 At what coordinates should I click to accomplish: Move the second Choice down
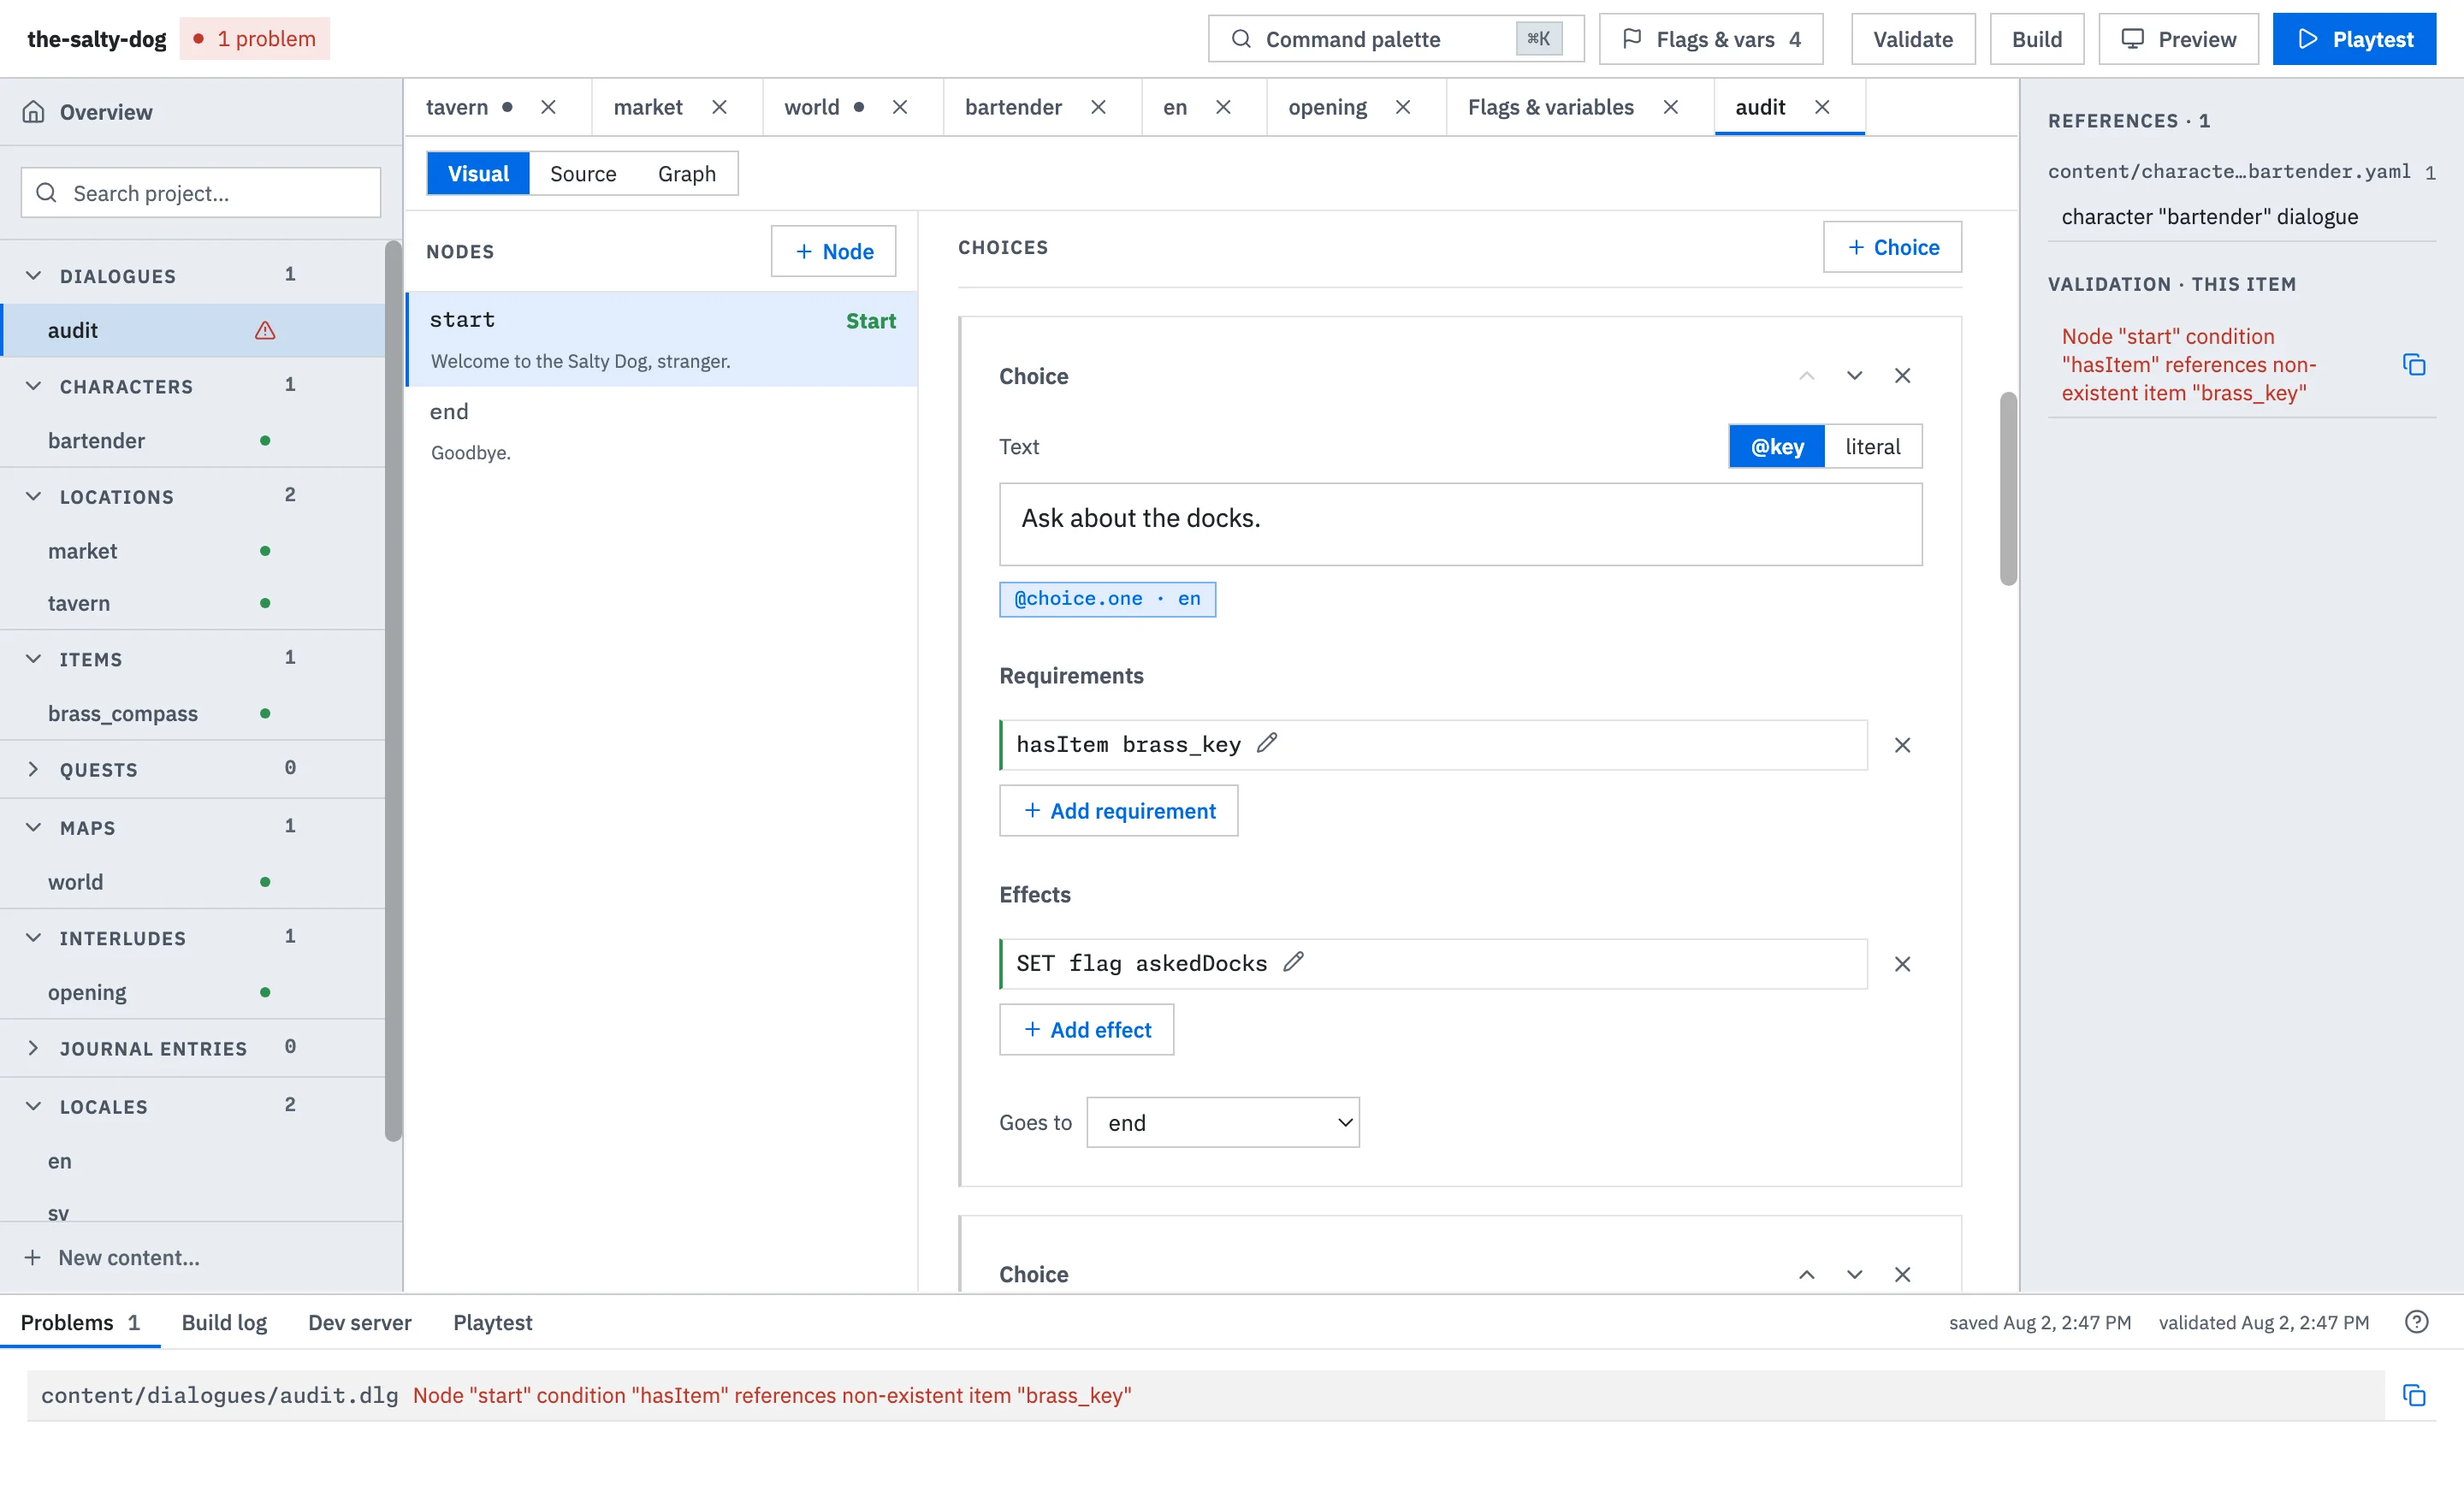(1854, 1274)
